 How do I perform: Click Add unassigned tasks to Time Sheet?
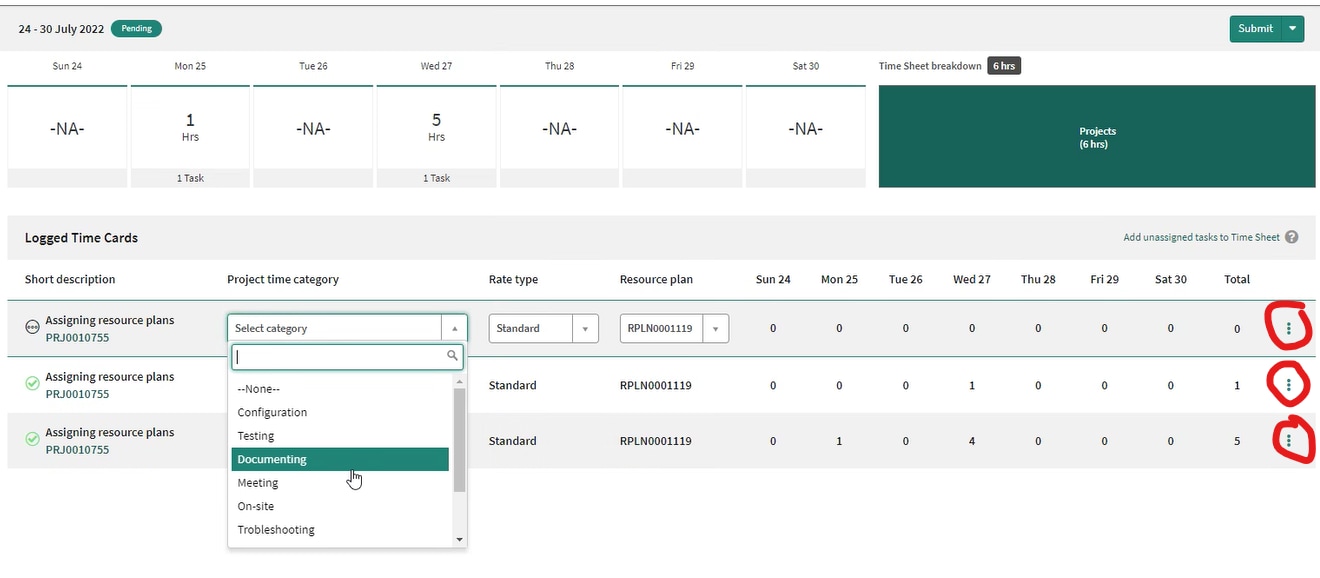[1201, 238]
